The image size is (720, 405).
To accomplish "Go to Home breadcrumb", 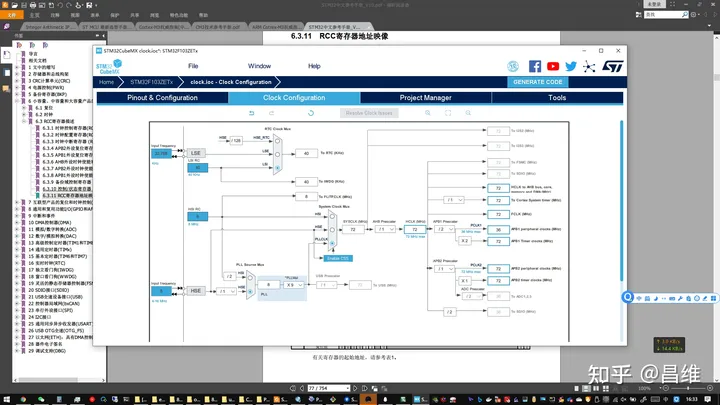I will [x=107, y=82].
